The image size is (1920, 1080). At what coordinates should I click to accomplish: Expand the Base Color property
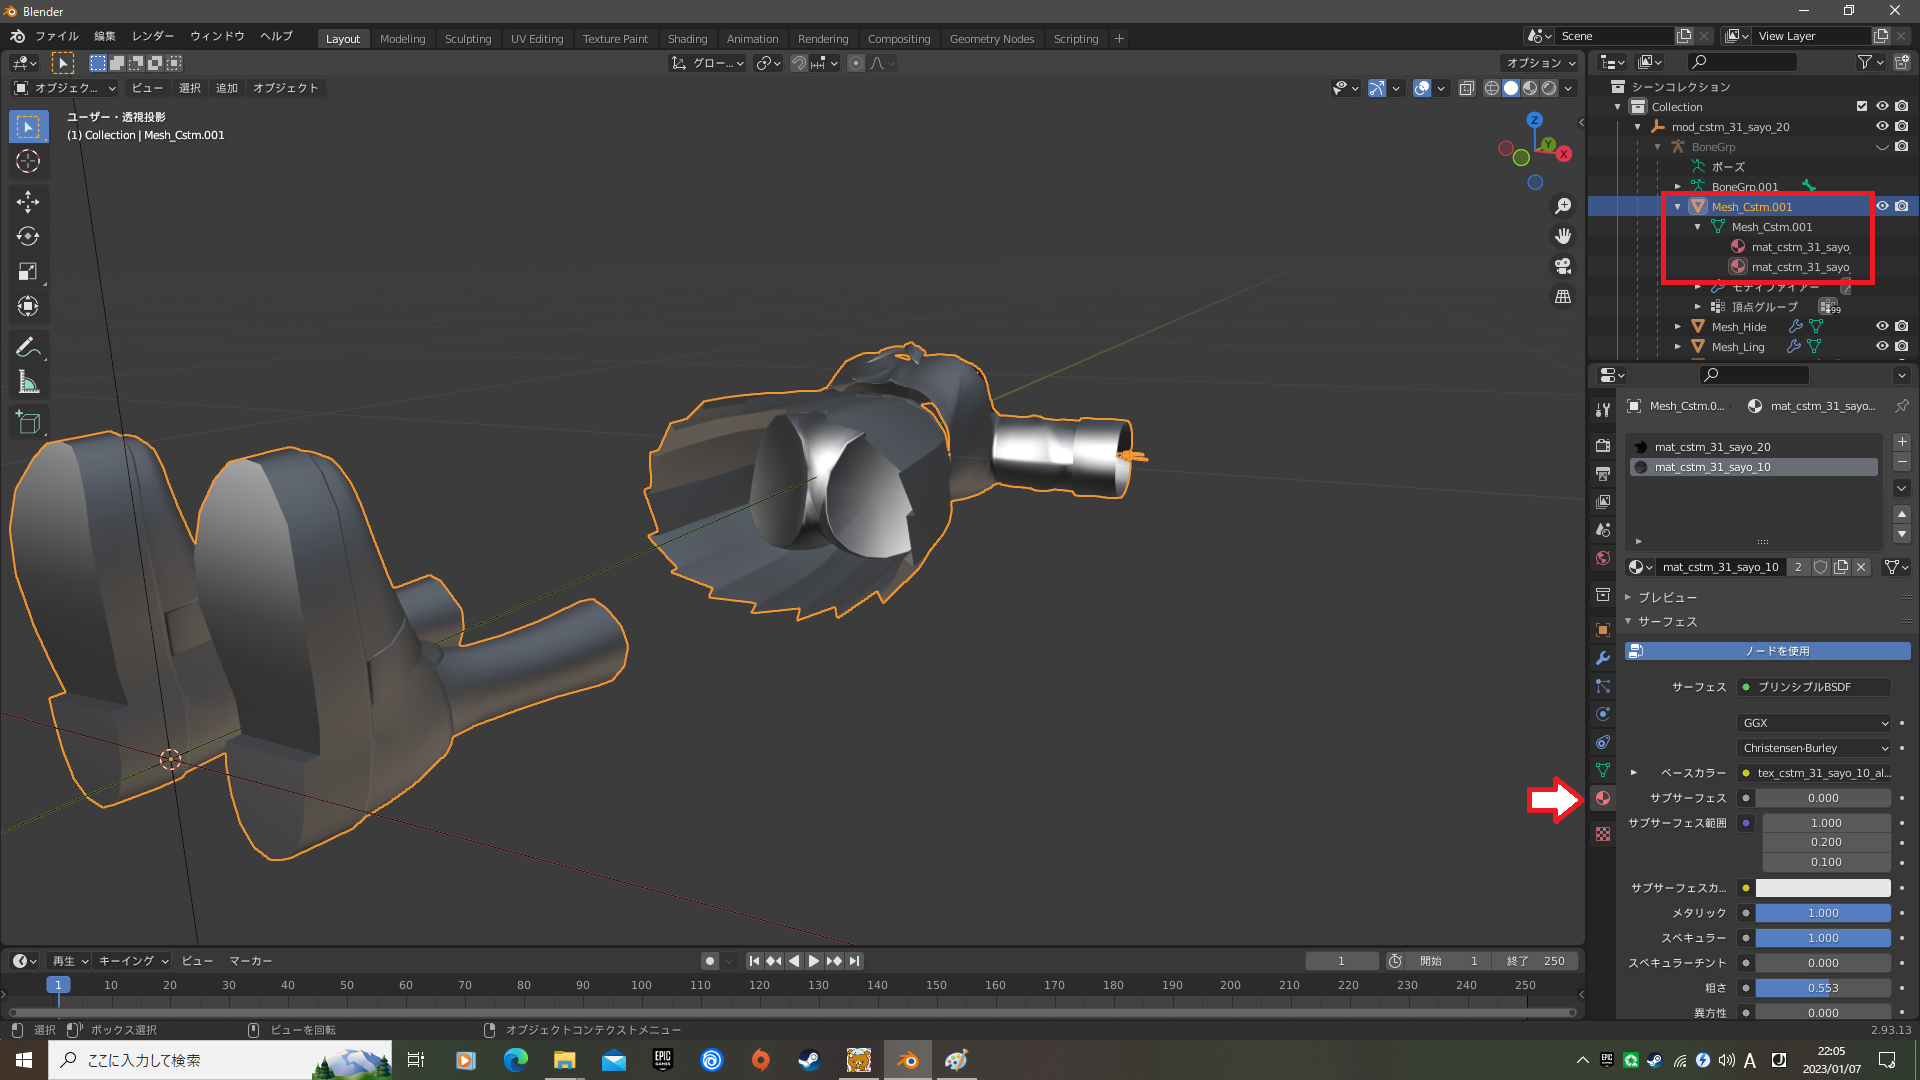click(1634, 773)
